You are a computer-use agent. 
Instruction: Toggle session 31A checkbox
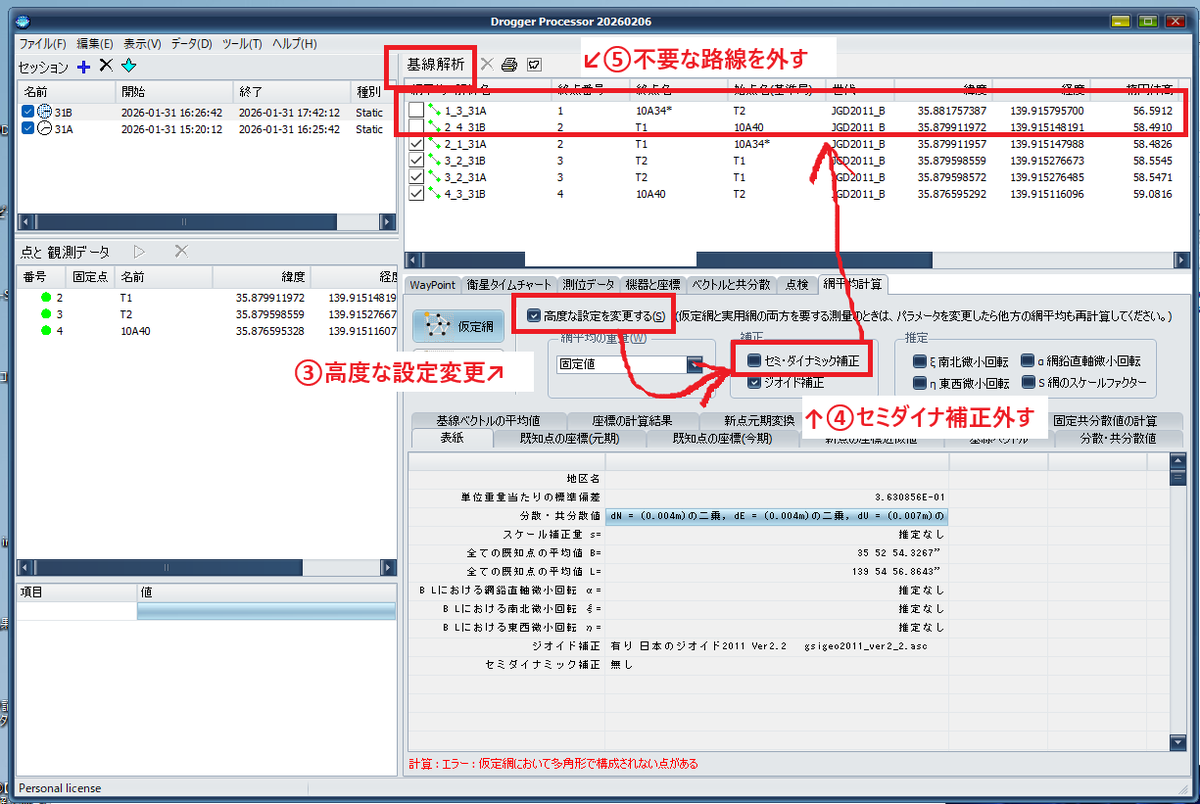(28, 129)
